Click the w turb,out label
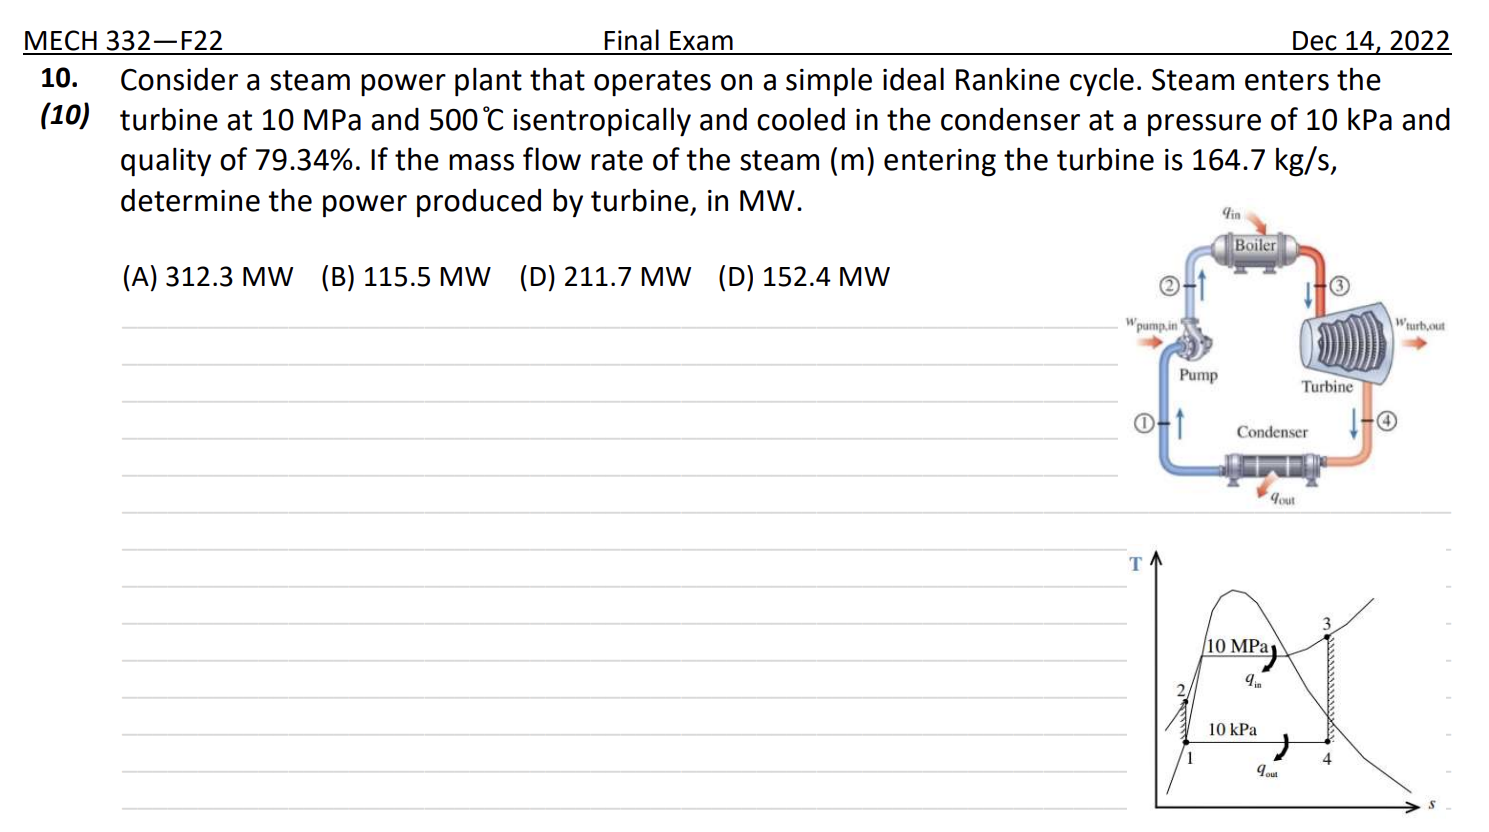 (1420, 325)
